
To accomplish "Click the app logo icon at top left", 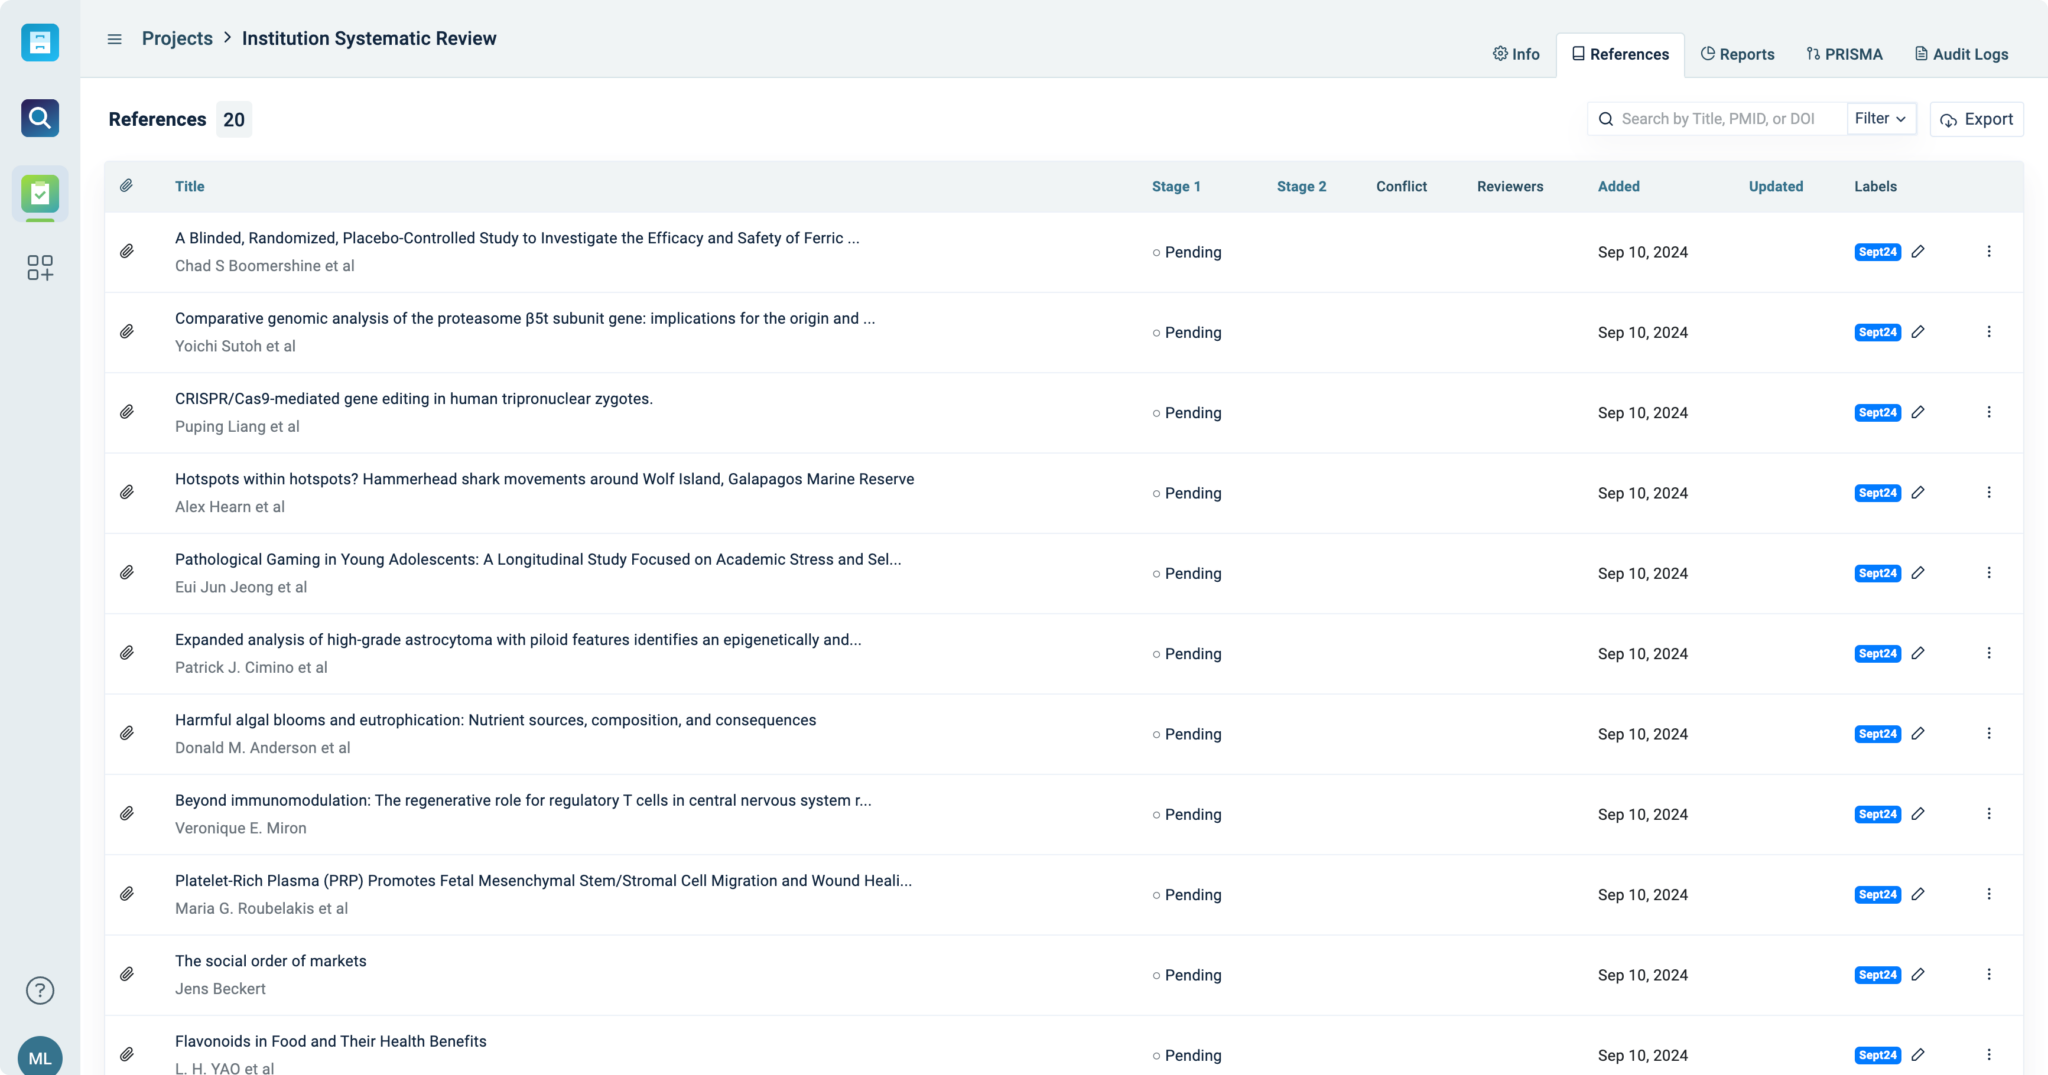I will click(x=39, y=42).
